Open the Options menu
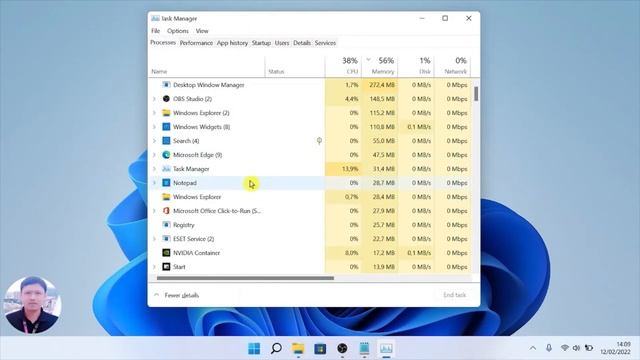 (x=178, y=31)
